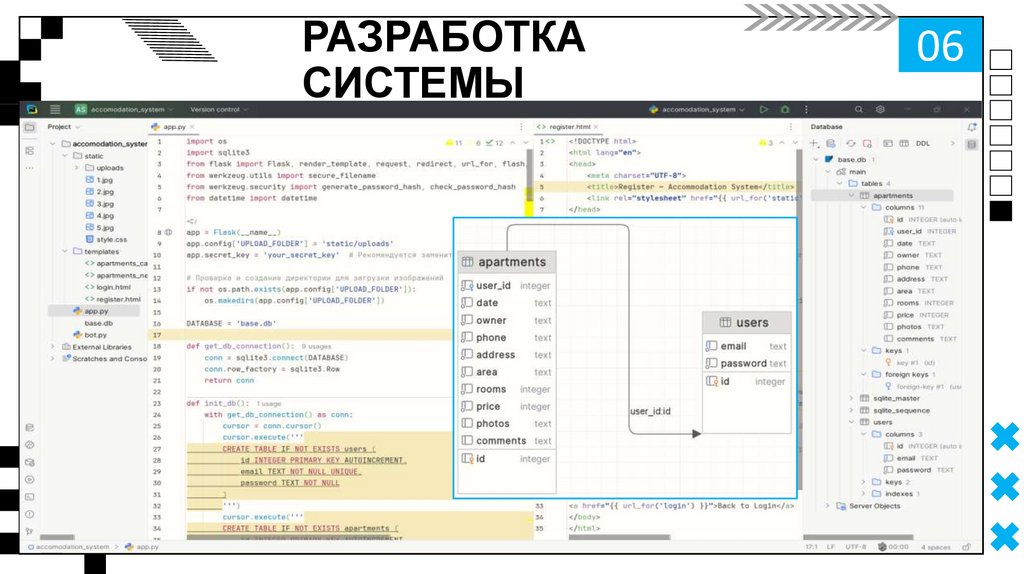Click the 4 spaces indent setting
Image resolution: width=1024 pixels, height=574 pixels.
click(936, 547)
